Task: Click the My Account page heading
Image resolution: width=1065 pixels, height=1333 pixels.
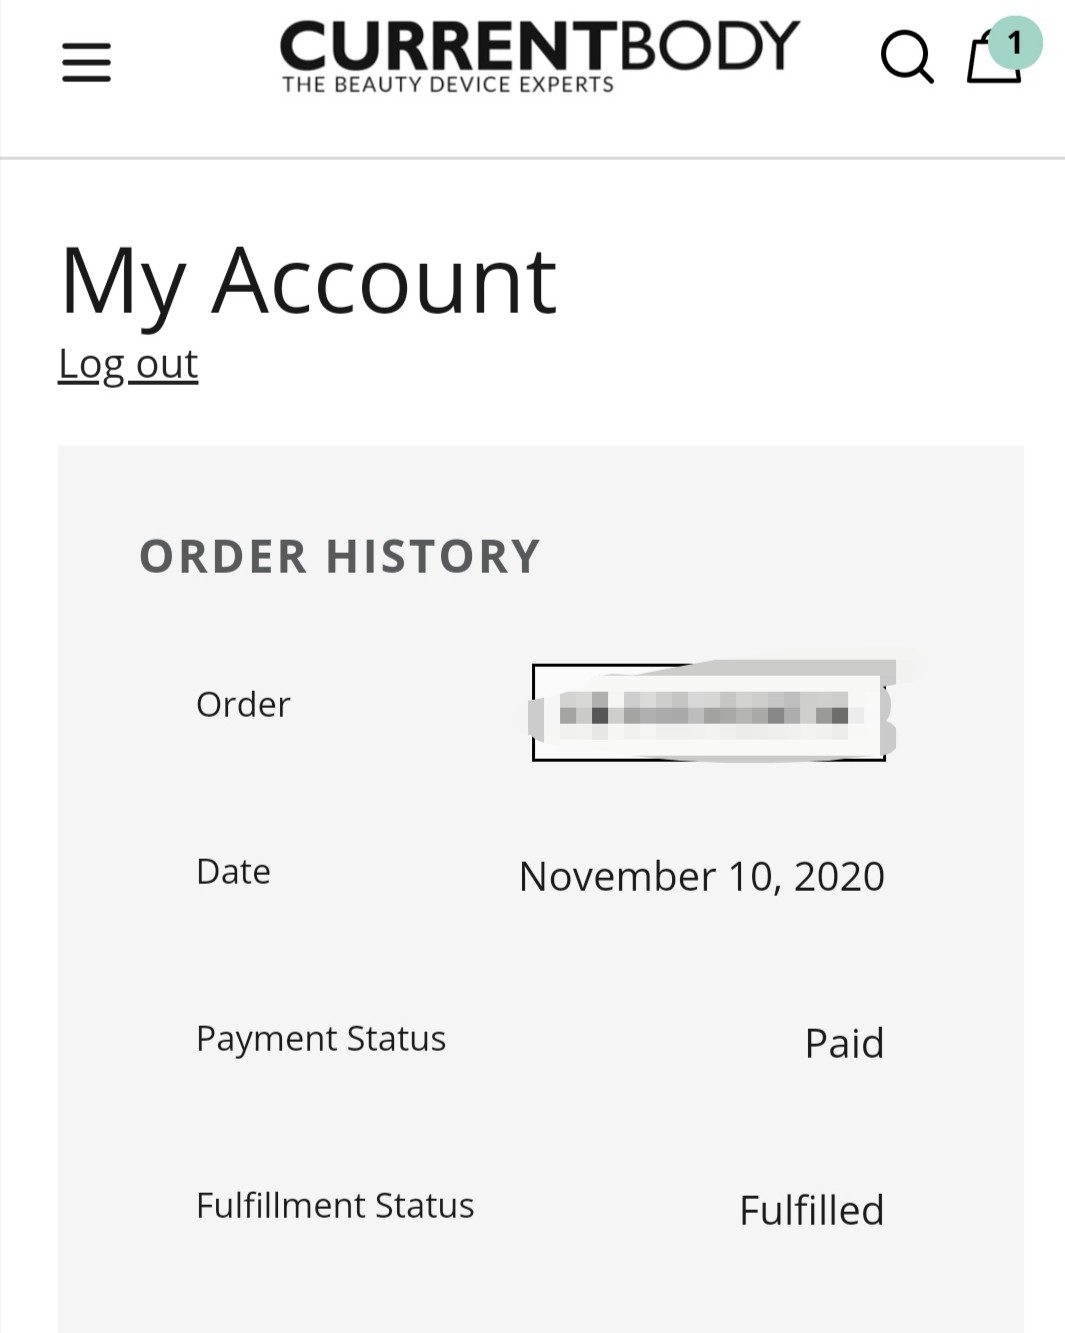Action: click(308, 281)
